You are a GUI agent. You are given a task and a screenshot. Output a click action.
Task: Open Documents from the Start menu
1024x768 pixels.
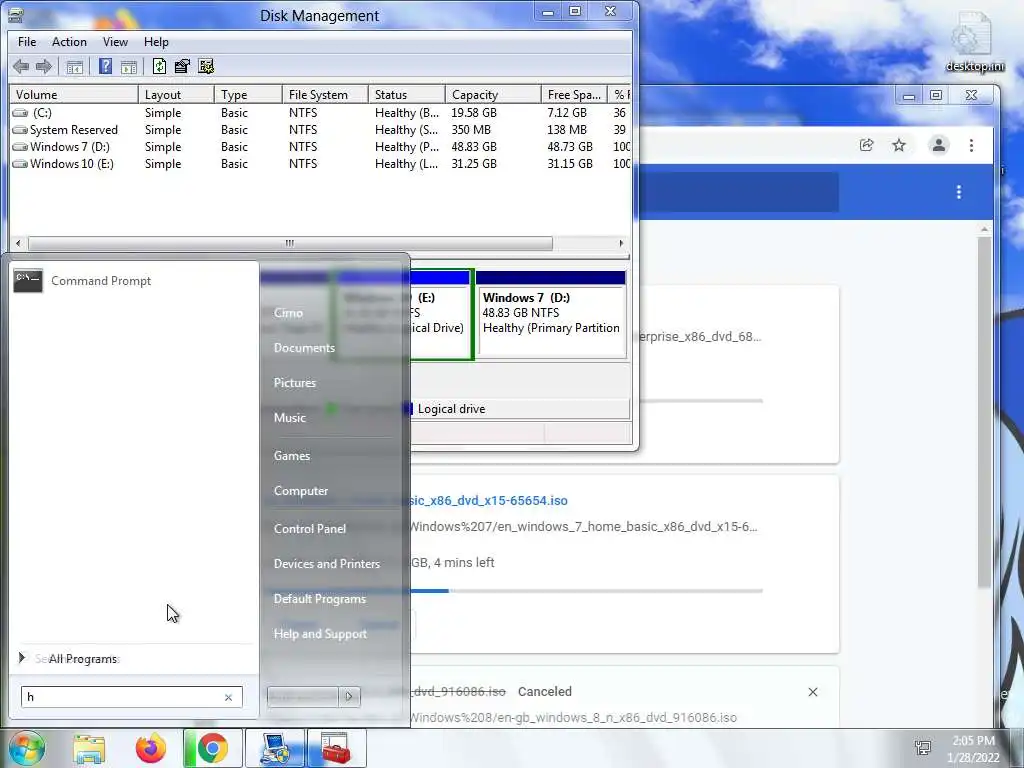304,348
